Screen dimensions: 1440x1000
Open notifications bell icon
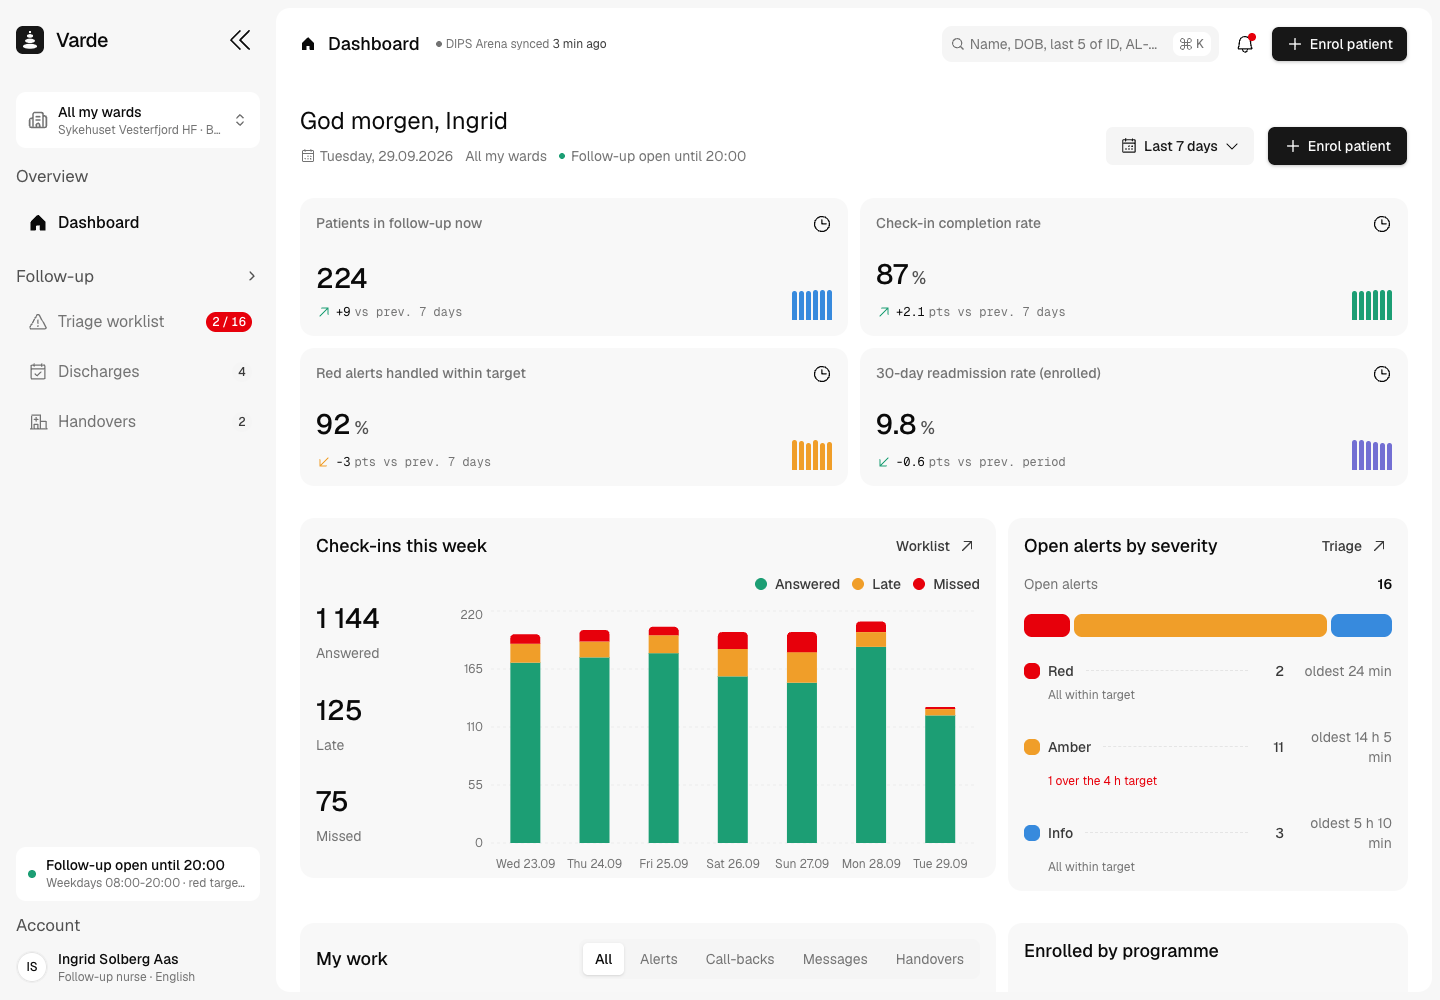tap(1245, 44)
